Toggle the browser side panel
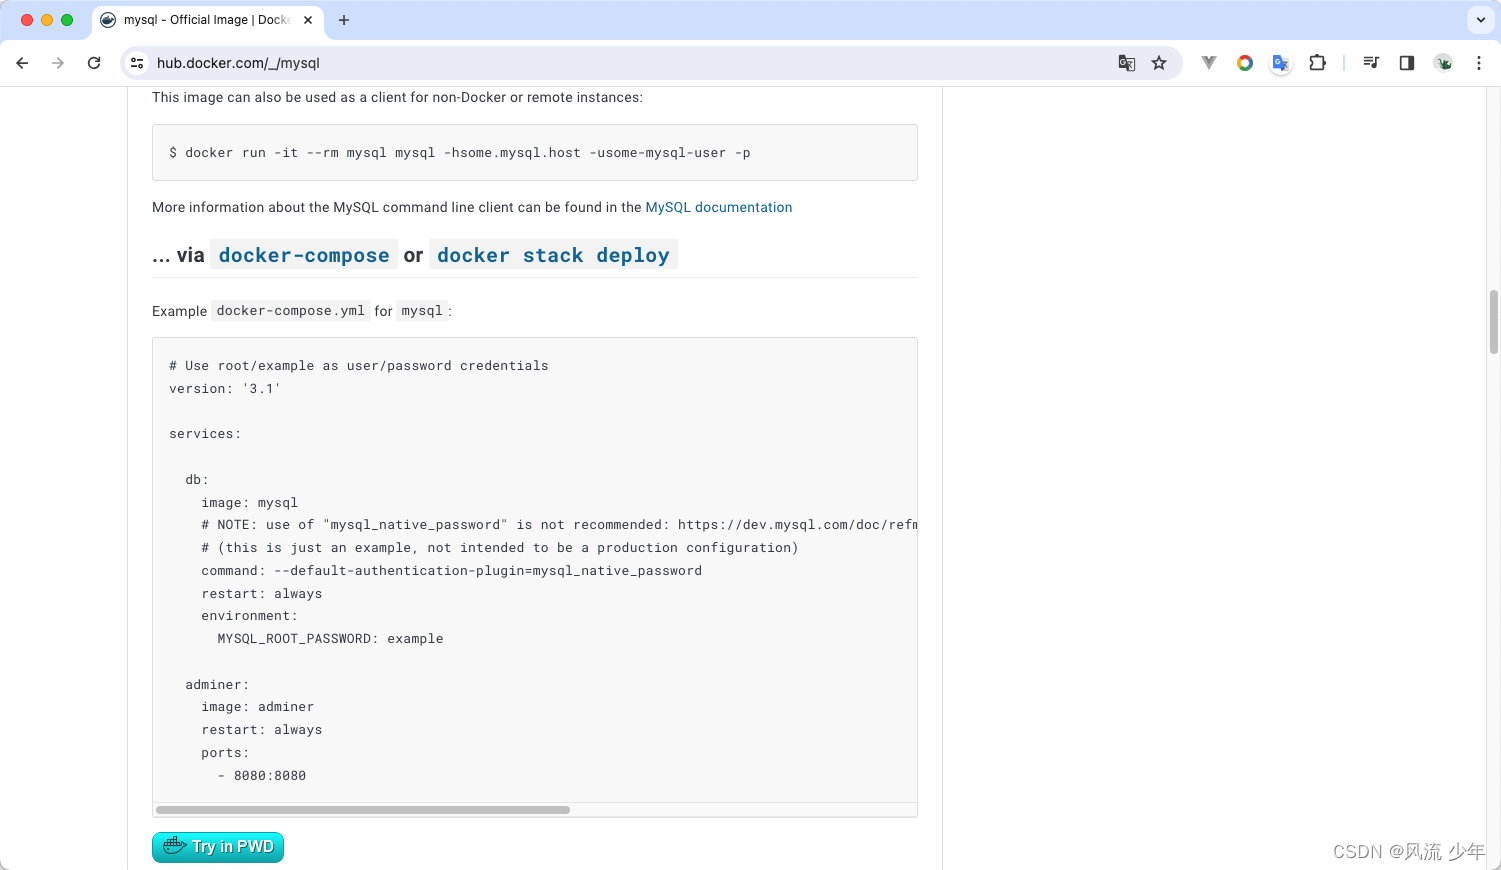Viewport: 1501px width, 870px height. 1407,63
